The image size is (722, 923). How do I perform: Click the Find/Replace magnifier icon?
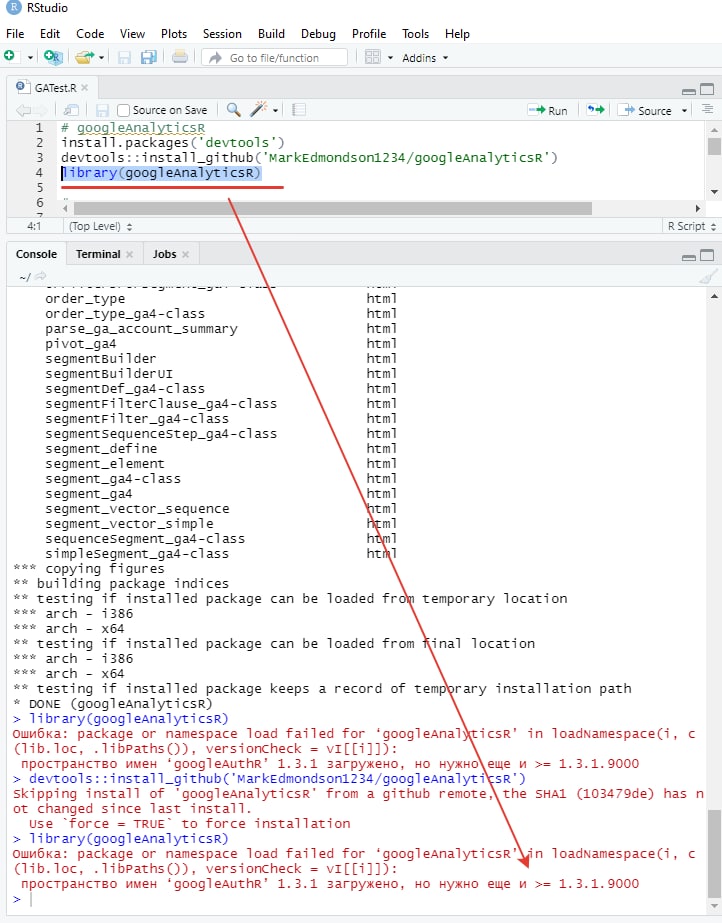pos(234,109)
